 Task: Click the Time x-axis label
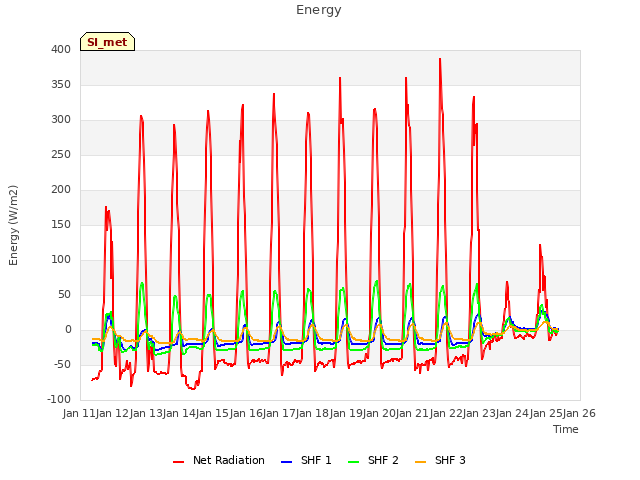(x=566, y=429)
